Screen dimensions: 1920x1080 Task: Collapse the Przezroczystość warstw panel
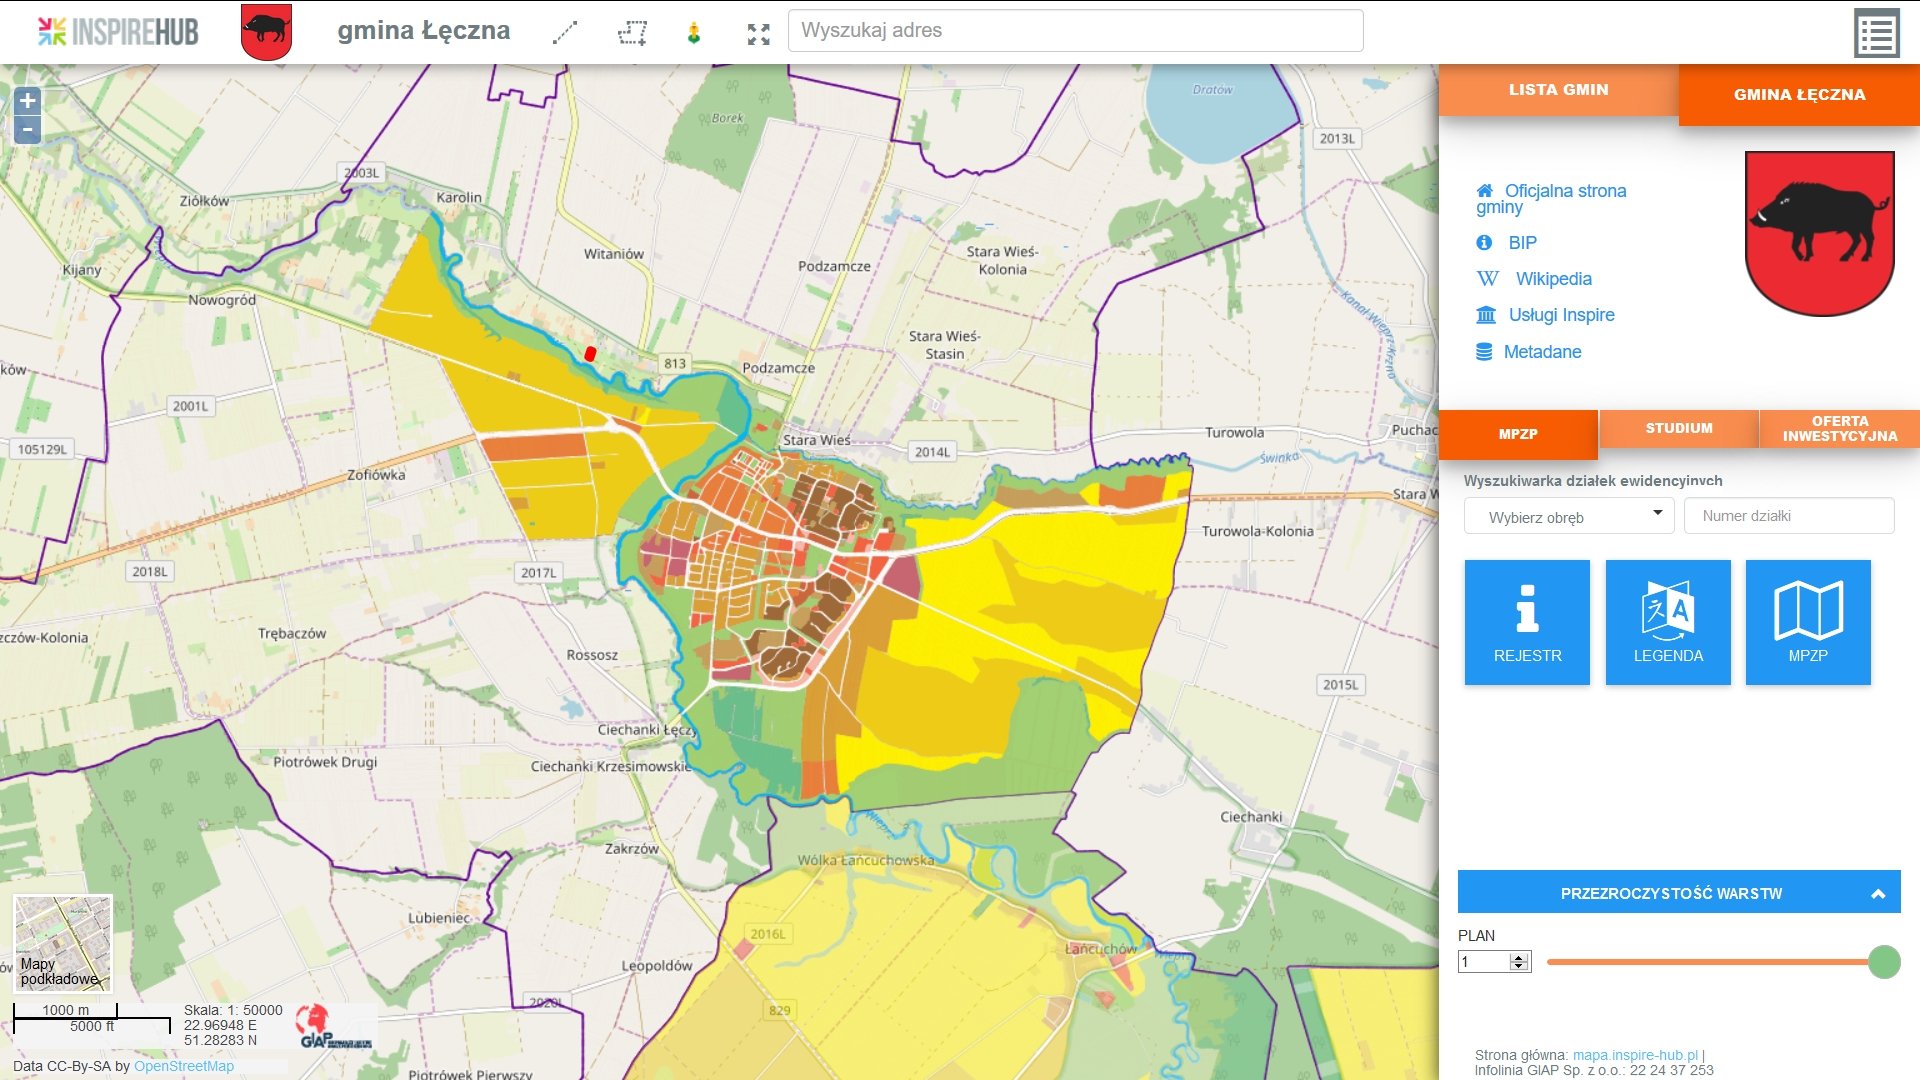tap(1877, 893)
